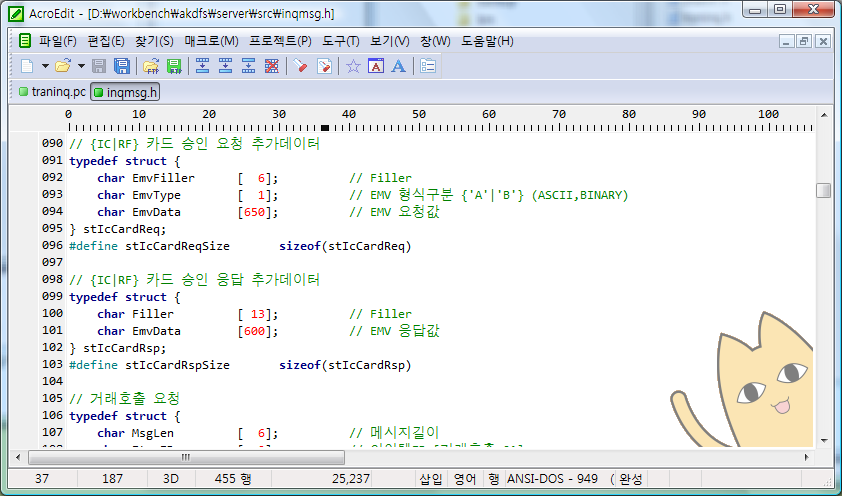Screen dimensions: 842x496
Task: Switch to the traninq.pc tab
Action: point(52,92)
